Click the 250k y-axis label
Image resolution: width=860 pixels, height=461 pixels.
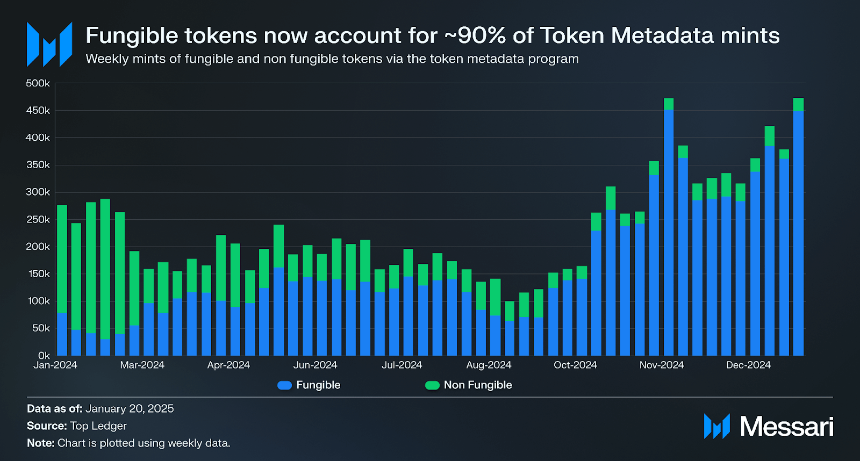pos(38,219)
